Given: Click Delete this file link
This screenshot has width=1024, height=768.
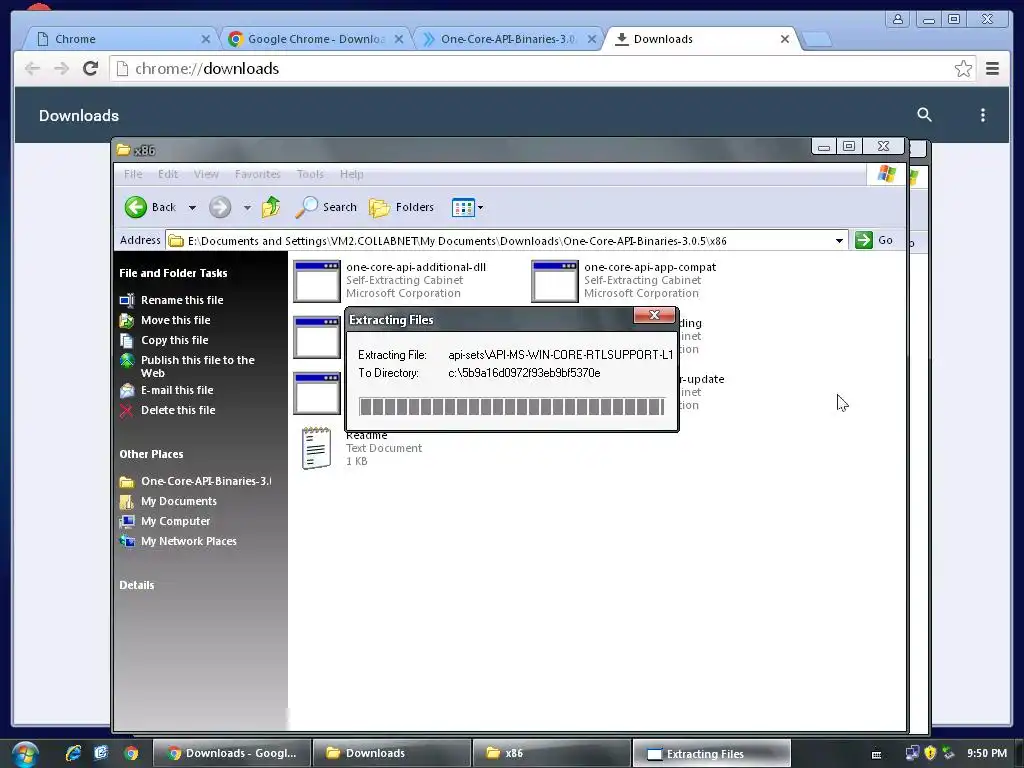Looking at the screenshot, I should pyautogui.click(x=178, y=410).
